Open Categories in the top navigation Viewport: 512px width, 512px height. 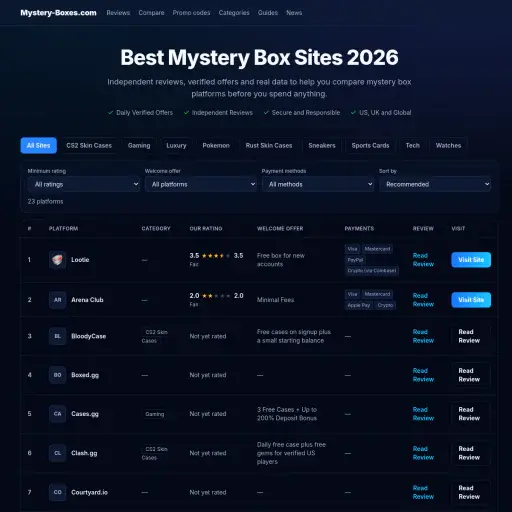point(234,13)
